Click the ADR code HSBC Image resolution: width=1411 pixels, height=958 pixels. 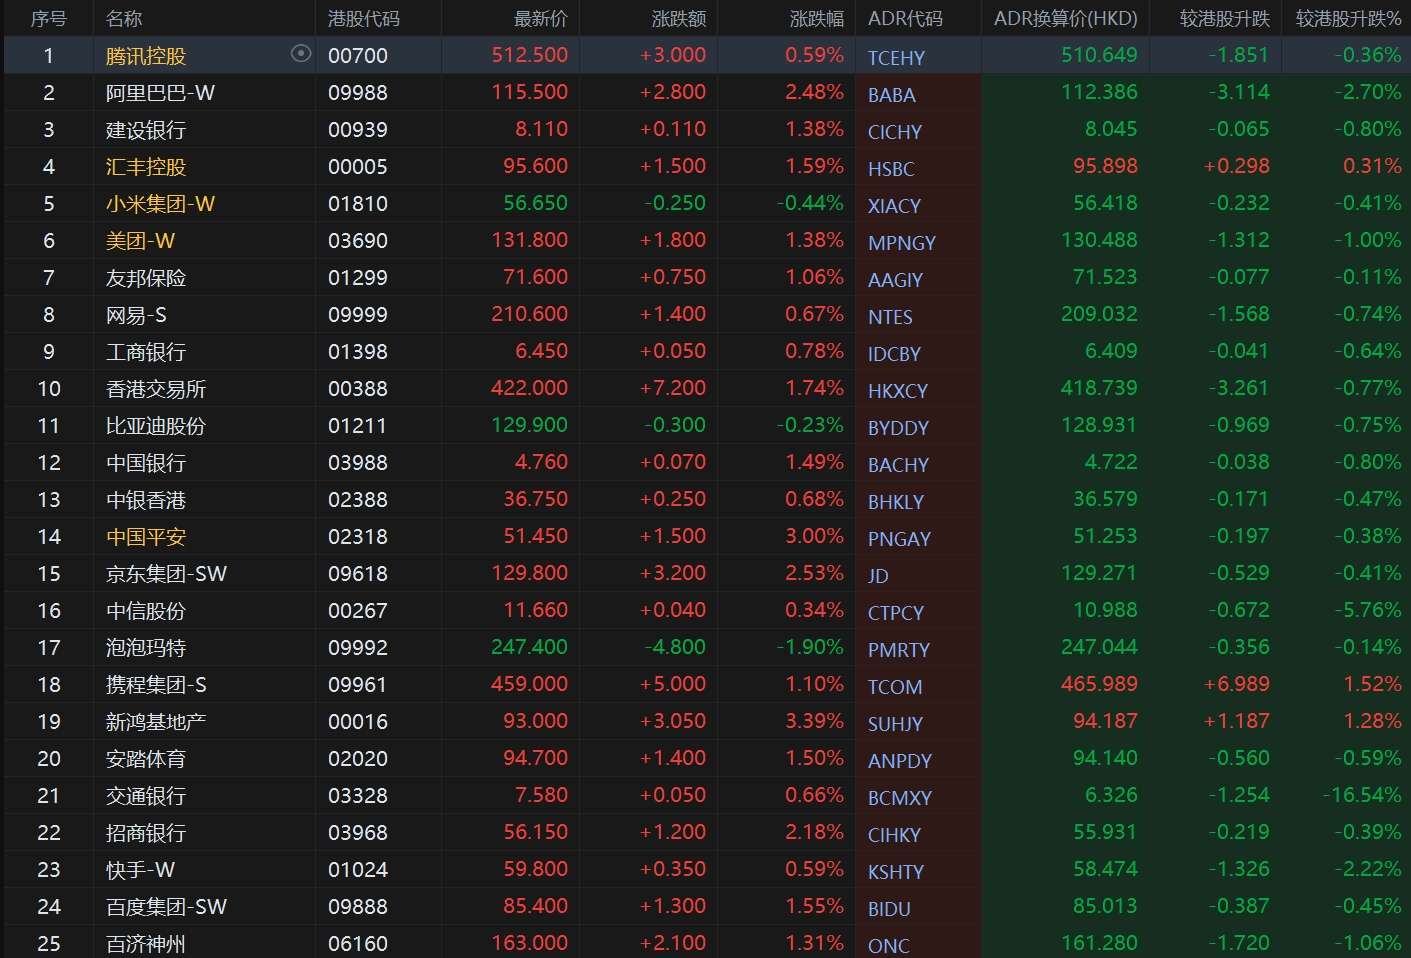(x=891, y=169)
